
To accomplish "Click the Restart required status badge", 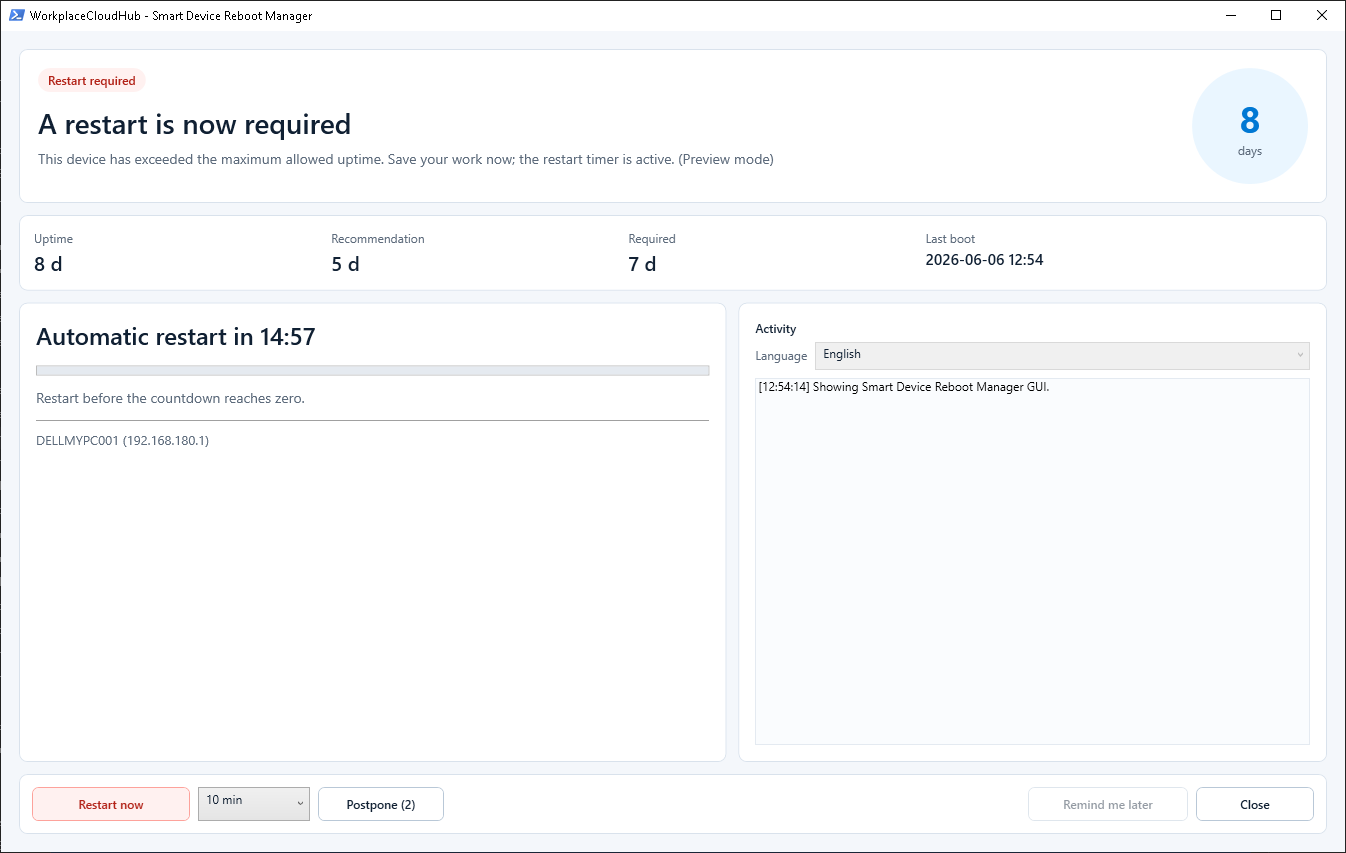I will click(92, 81).
